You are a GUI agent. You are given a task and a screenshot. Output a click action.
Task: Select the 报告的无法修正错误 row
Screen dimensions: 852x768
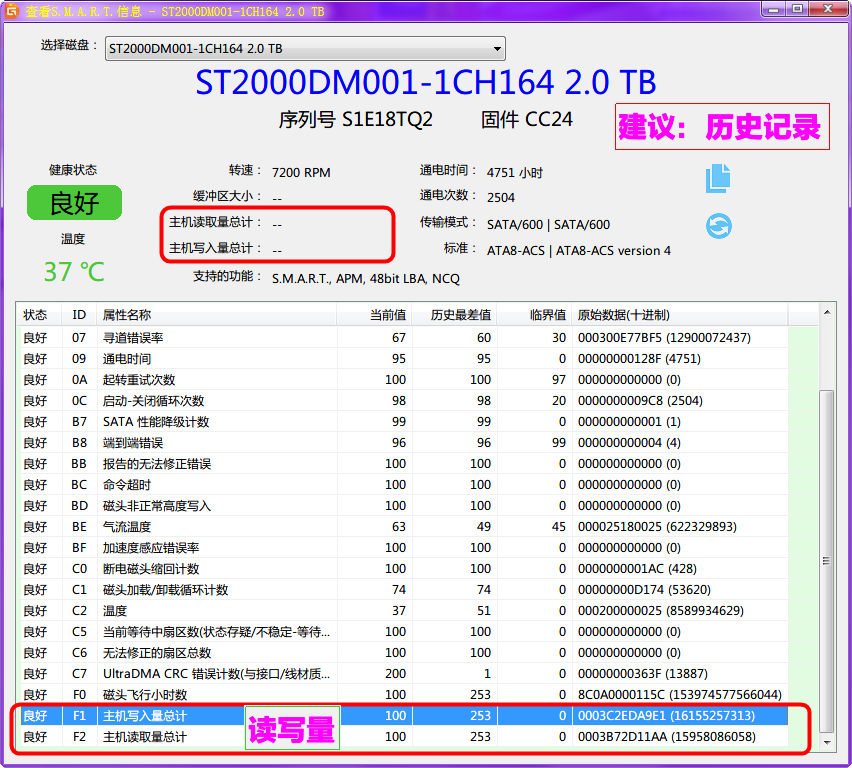(x=402, y=464)
